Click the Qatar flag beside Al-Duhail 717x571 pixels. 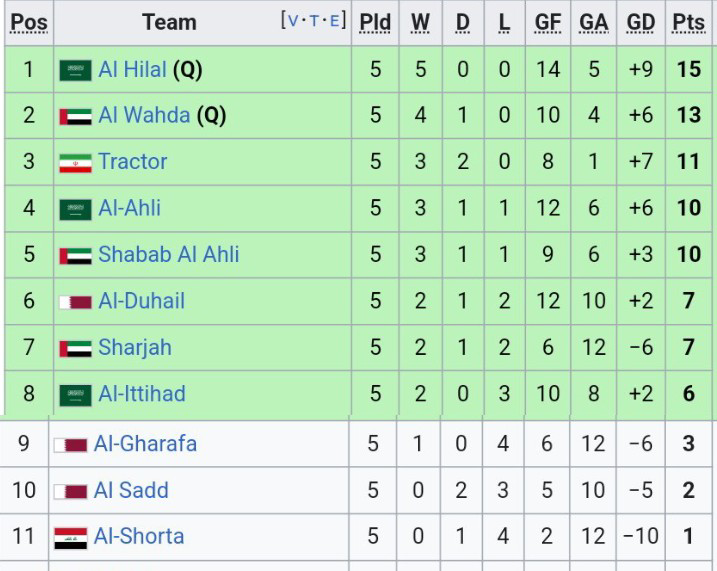75,301
